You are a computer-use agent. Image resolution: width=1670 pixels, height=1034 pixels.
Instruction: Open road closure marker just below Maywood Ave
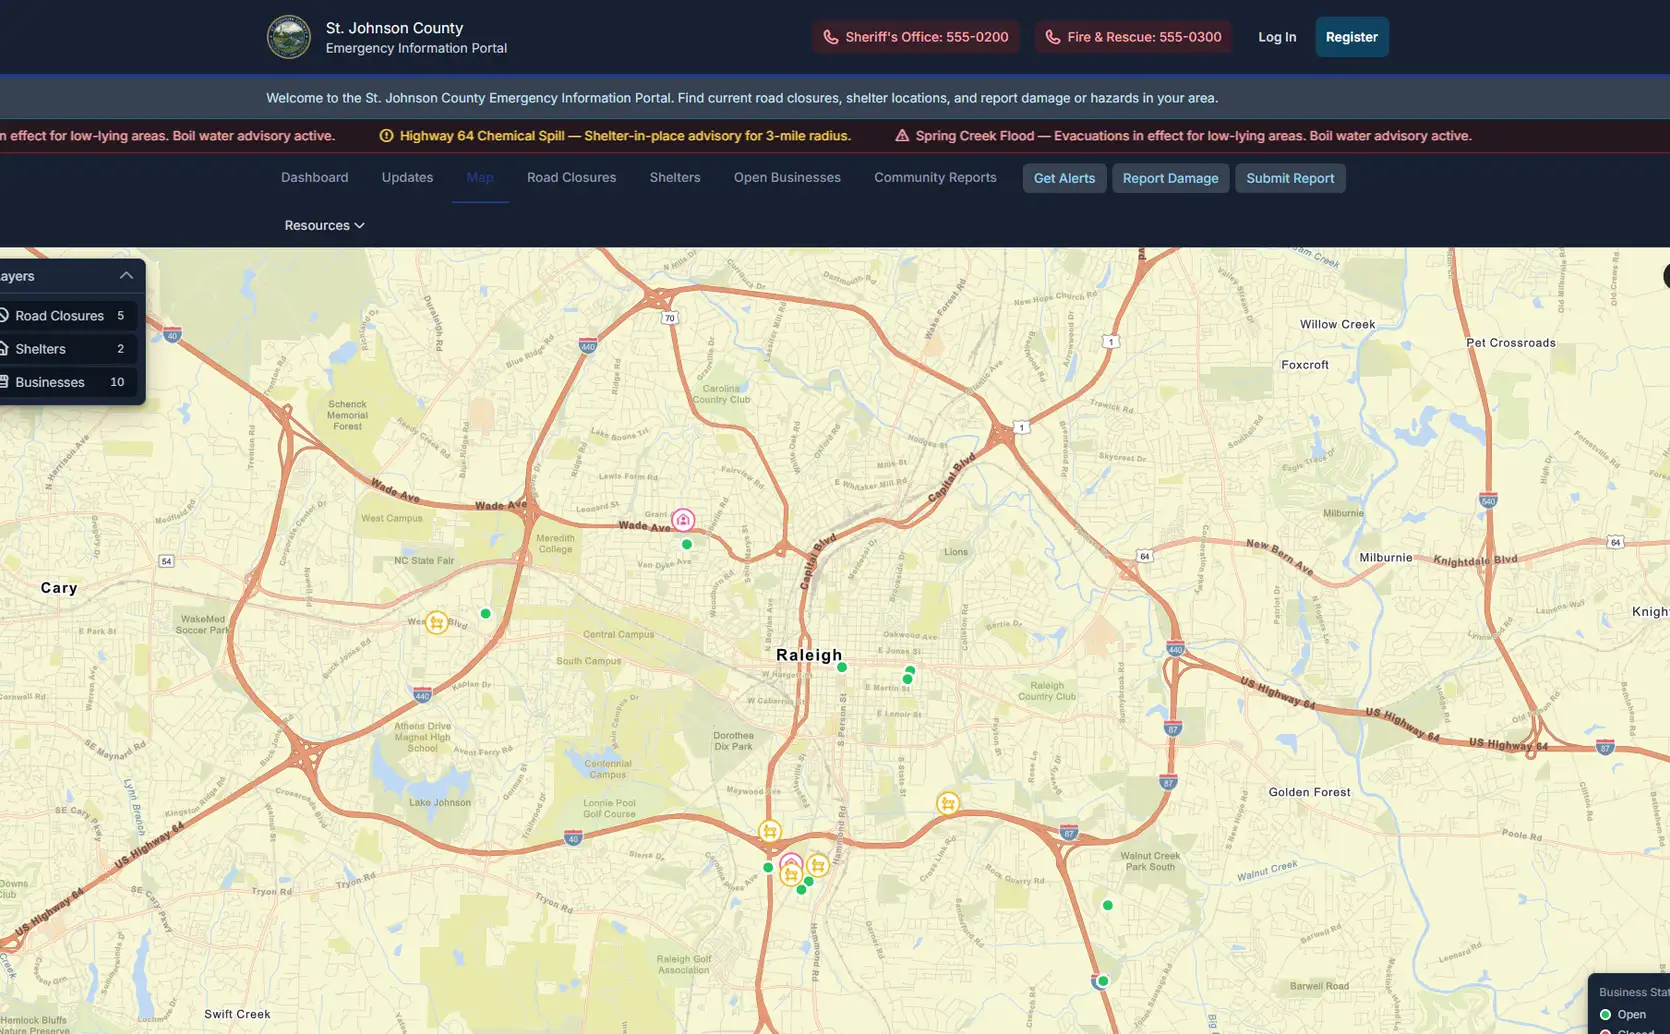point(769,831)
